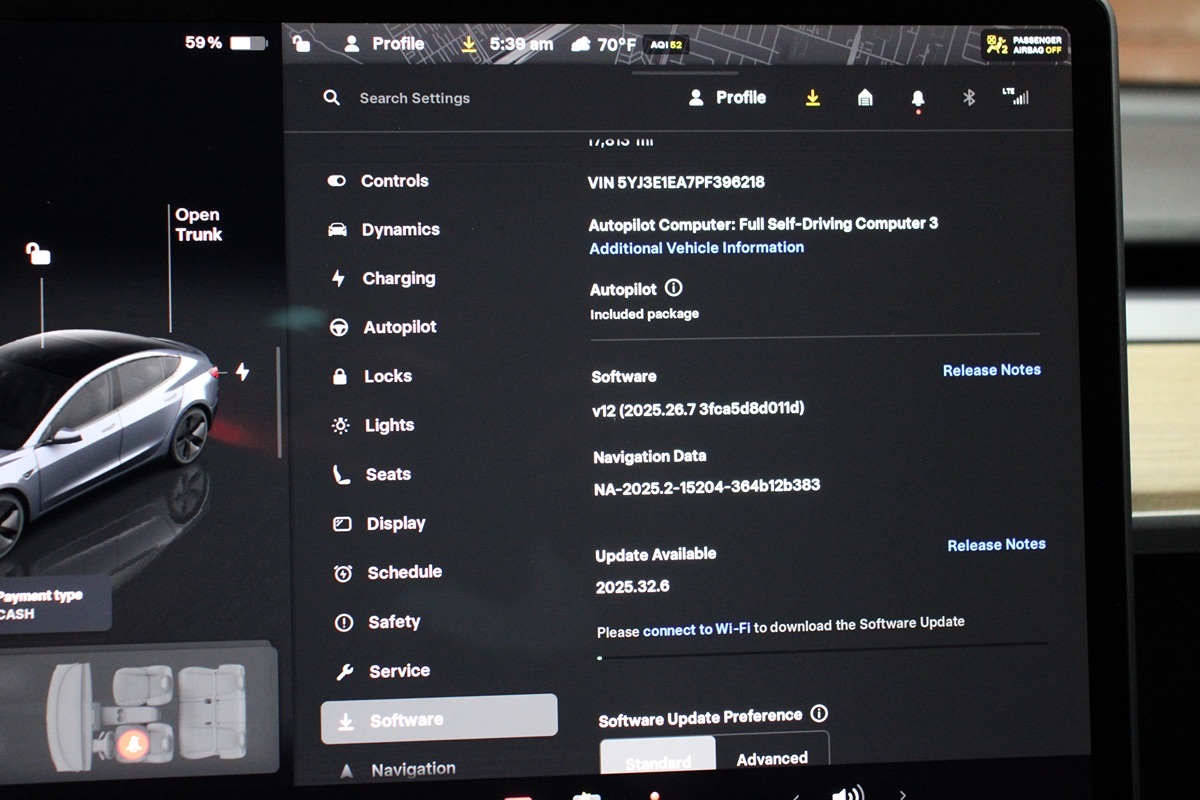Select Standard software update preference
This screenshot has height=800, width=1200.
tap(658, 759)
